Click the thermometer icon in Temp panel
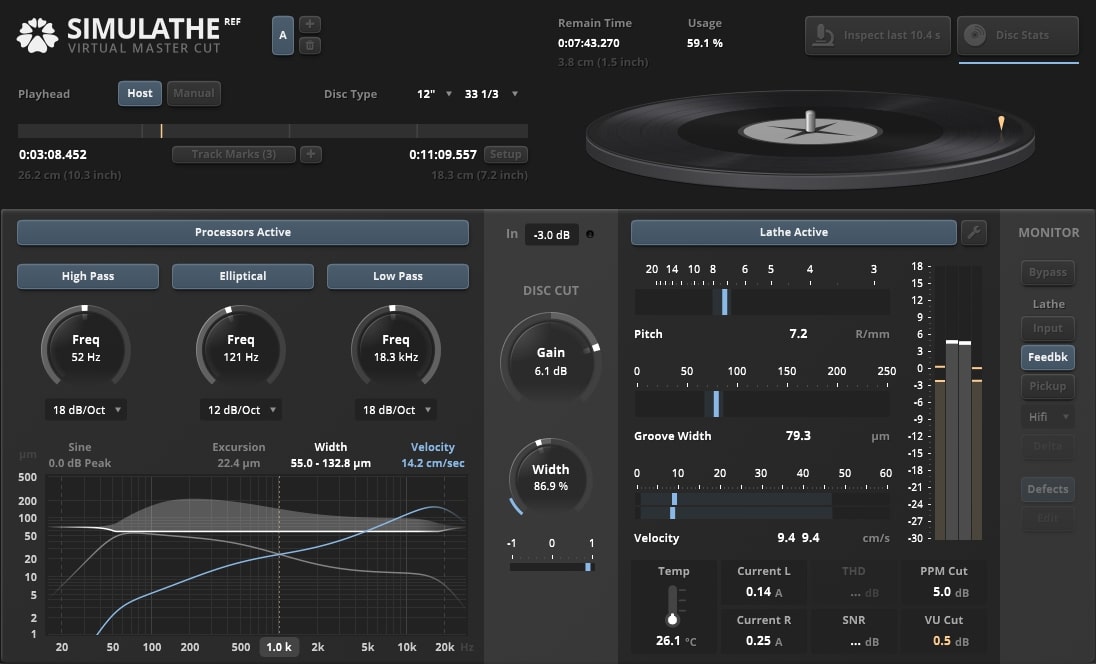 click(x=673, y=604)
